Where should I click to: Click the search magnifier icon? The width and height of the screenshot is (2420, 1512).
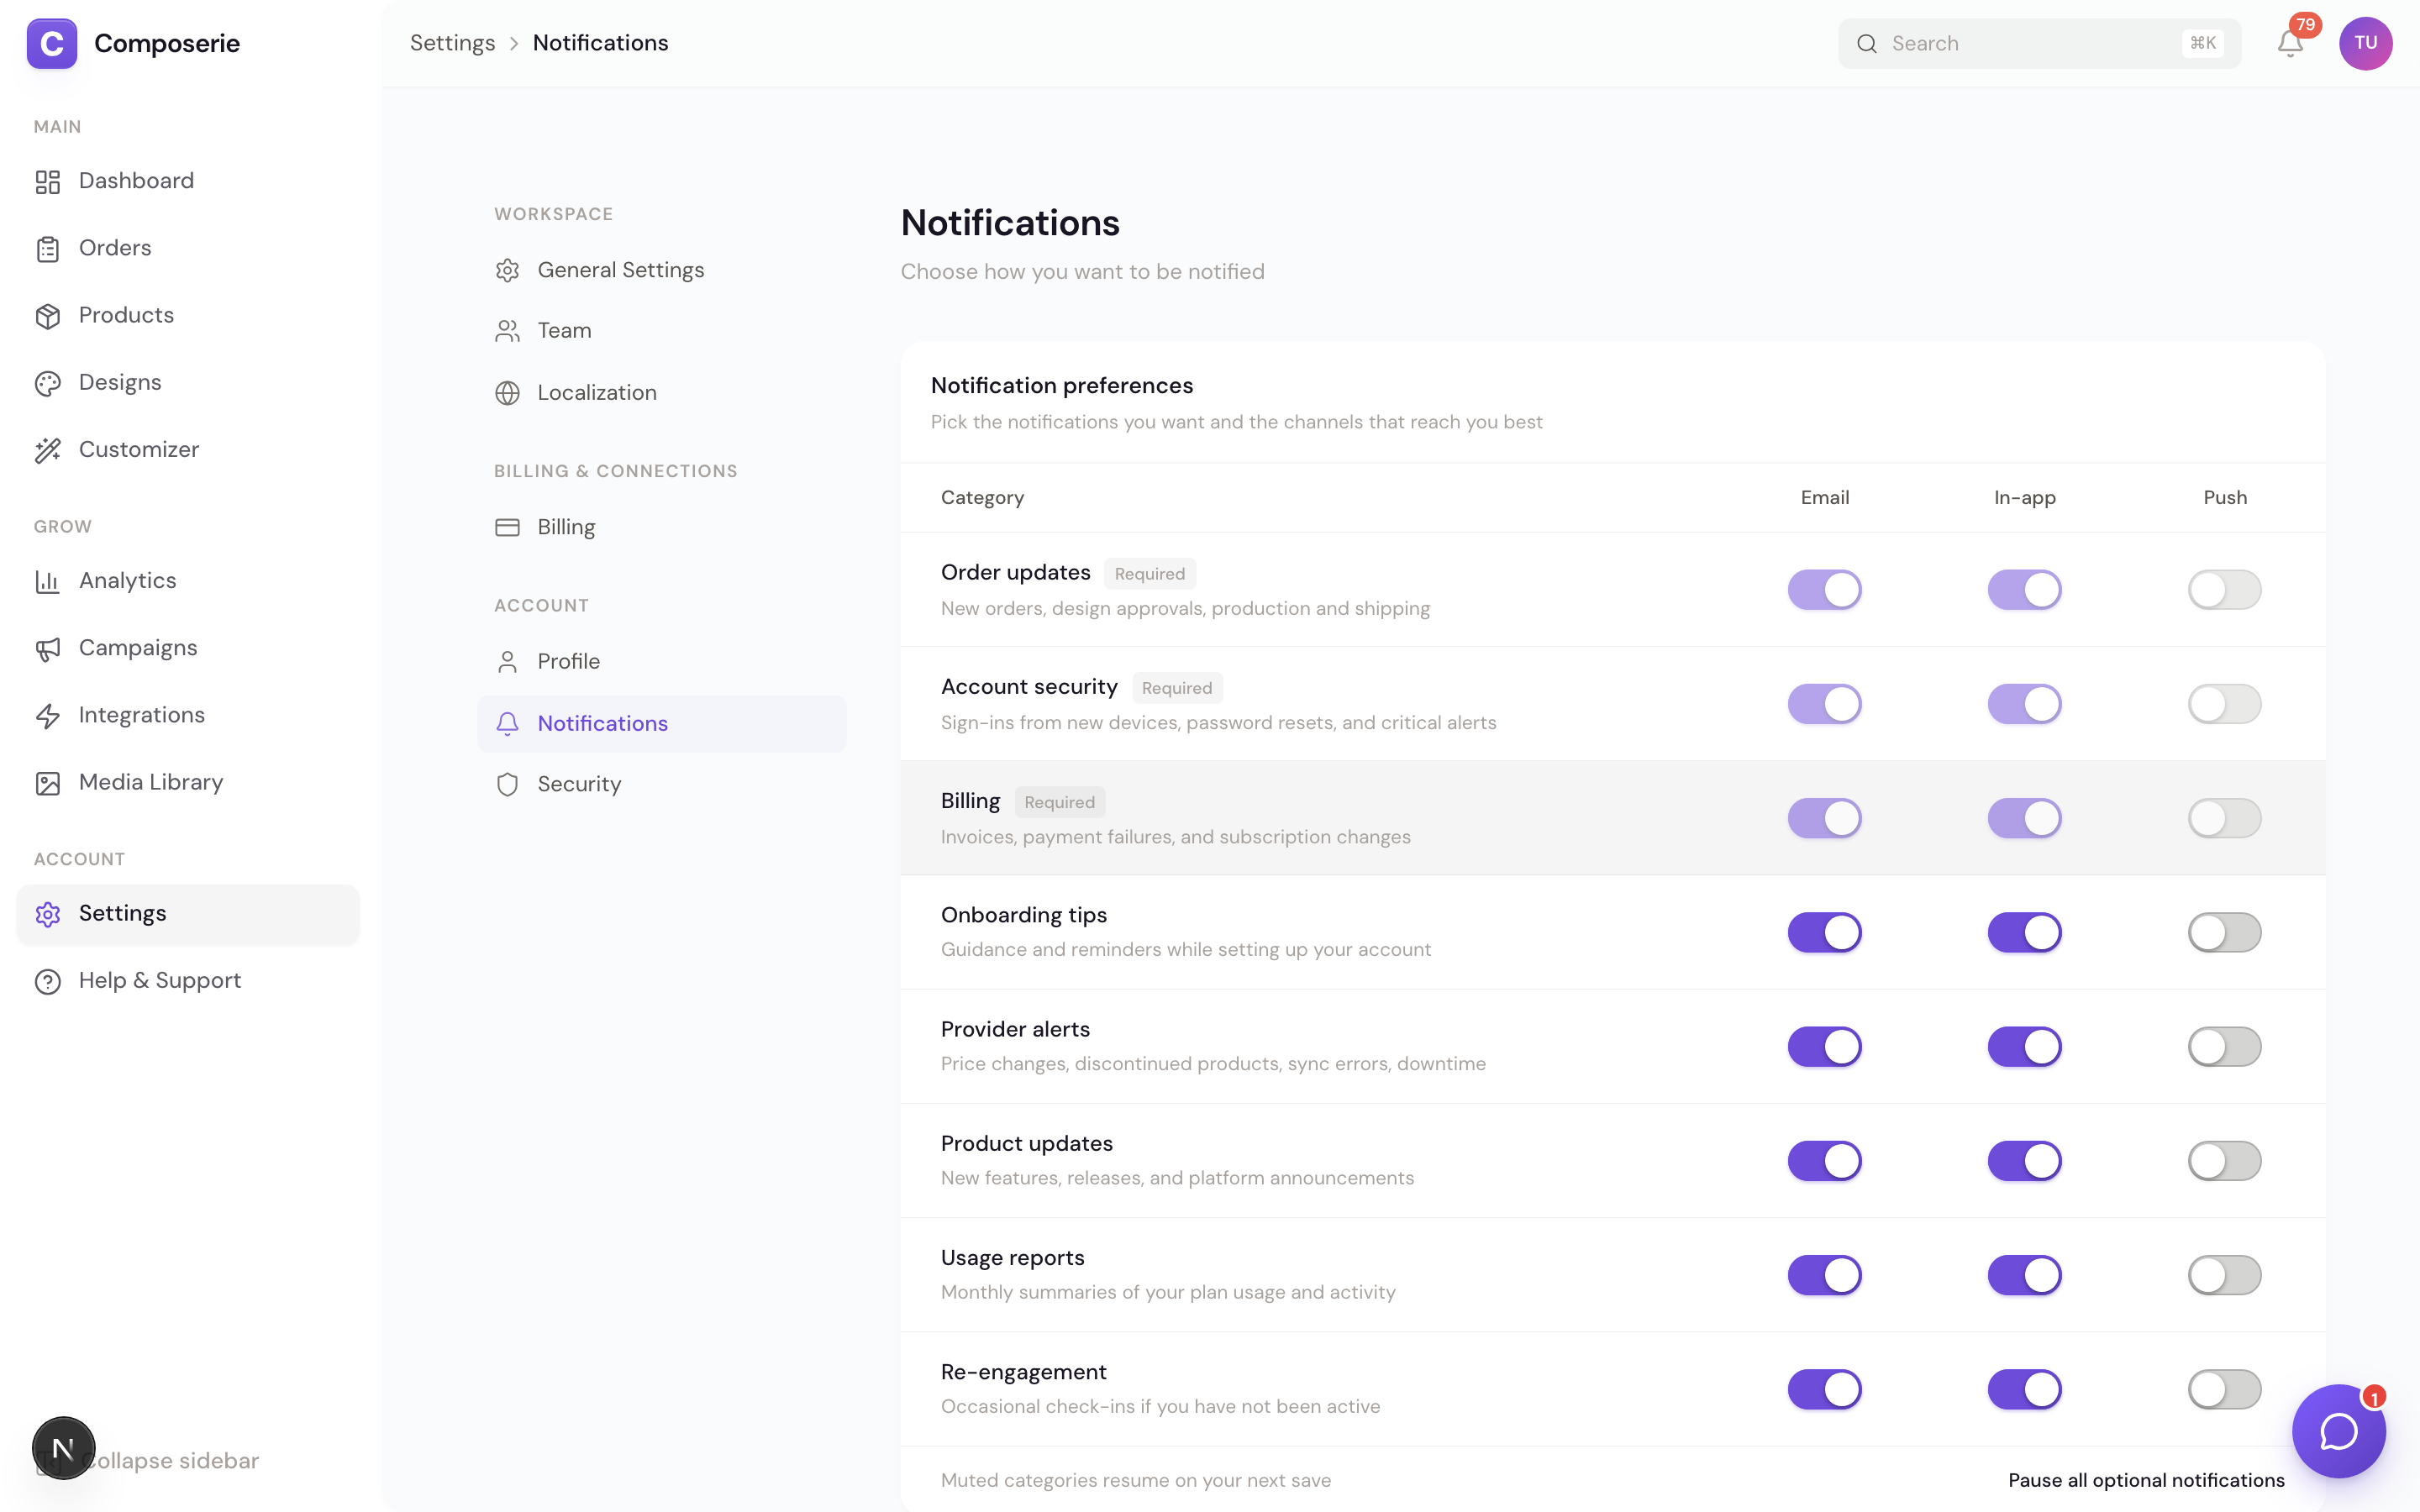pyautogui.click(x=1866, y=43)
